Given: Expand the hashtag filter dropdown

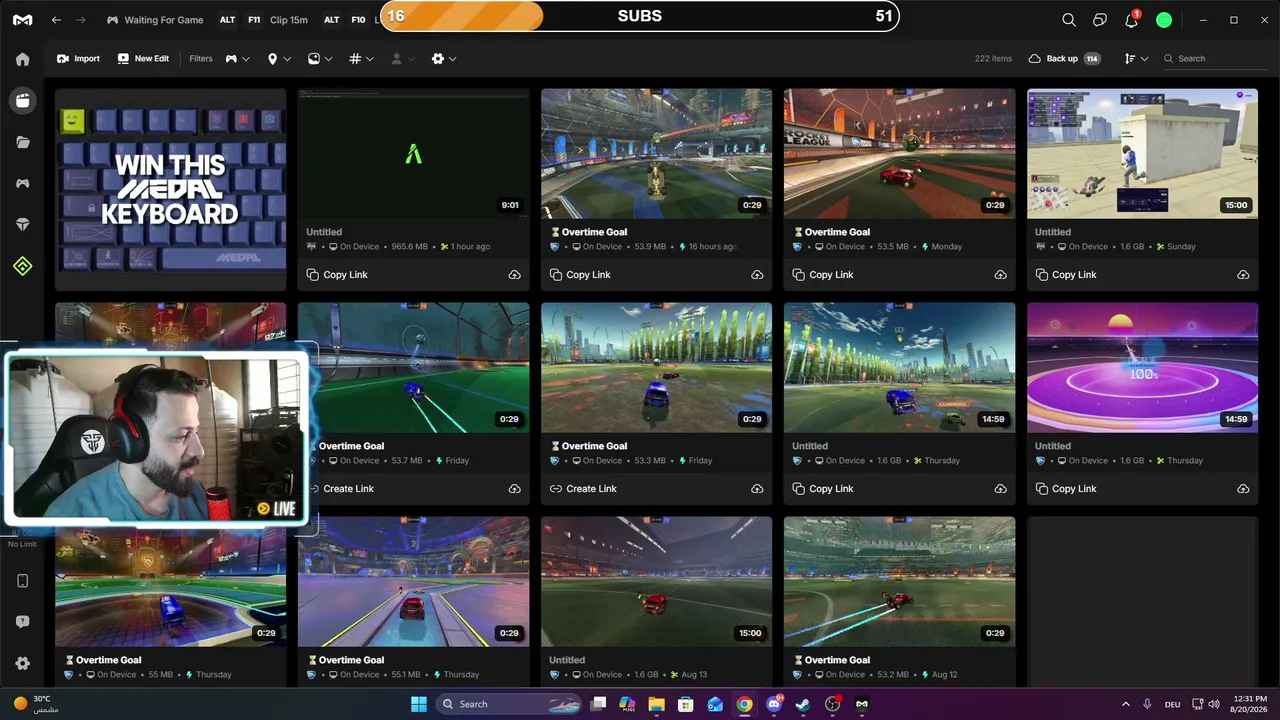Looking at the screenshot, I should [x=361, y=59].
